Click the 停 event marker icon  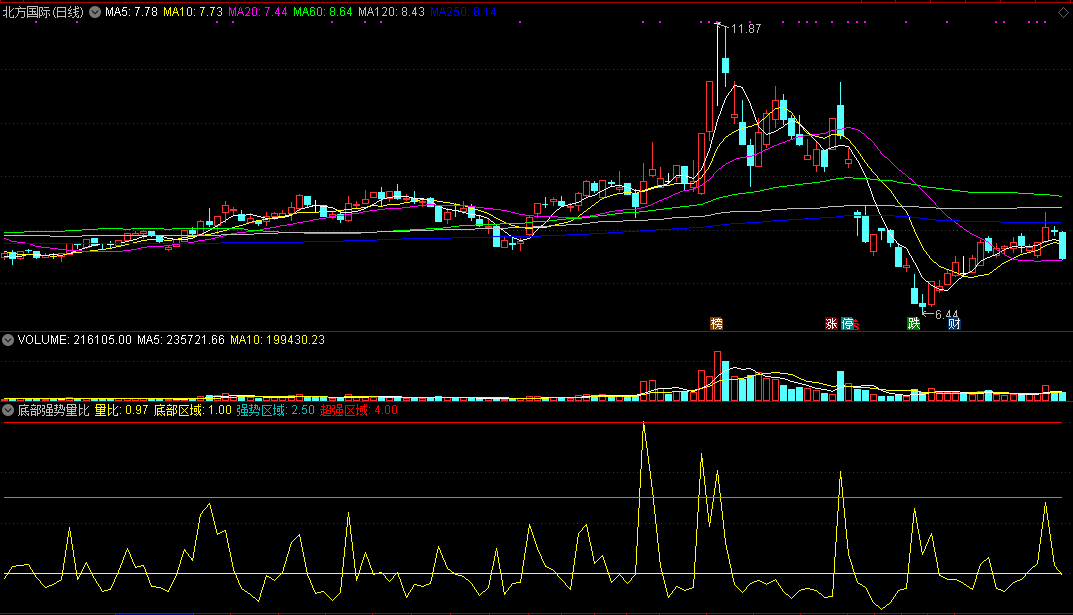tap(848, 324)
